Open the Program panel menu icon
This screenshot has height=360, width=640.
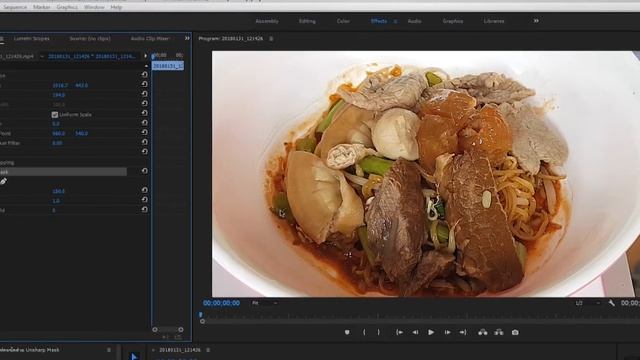pos(271,39)
